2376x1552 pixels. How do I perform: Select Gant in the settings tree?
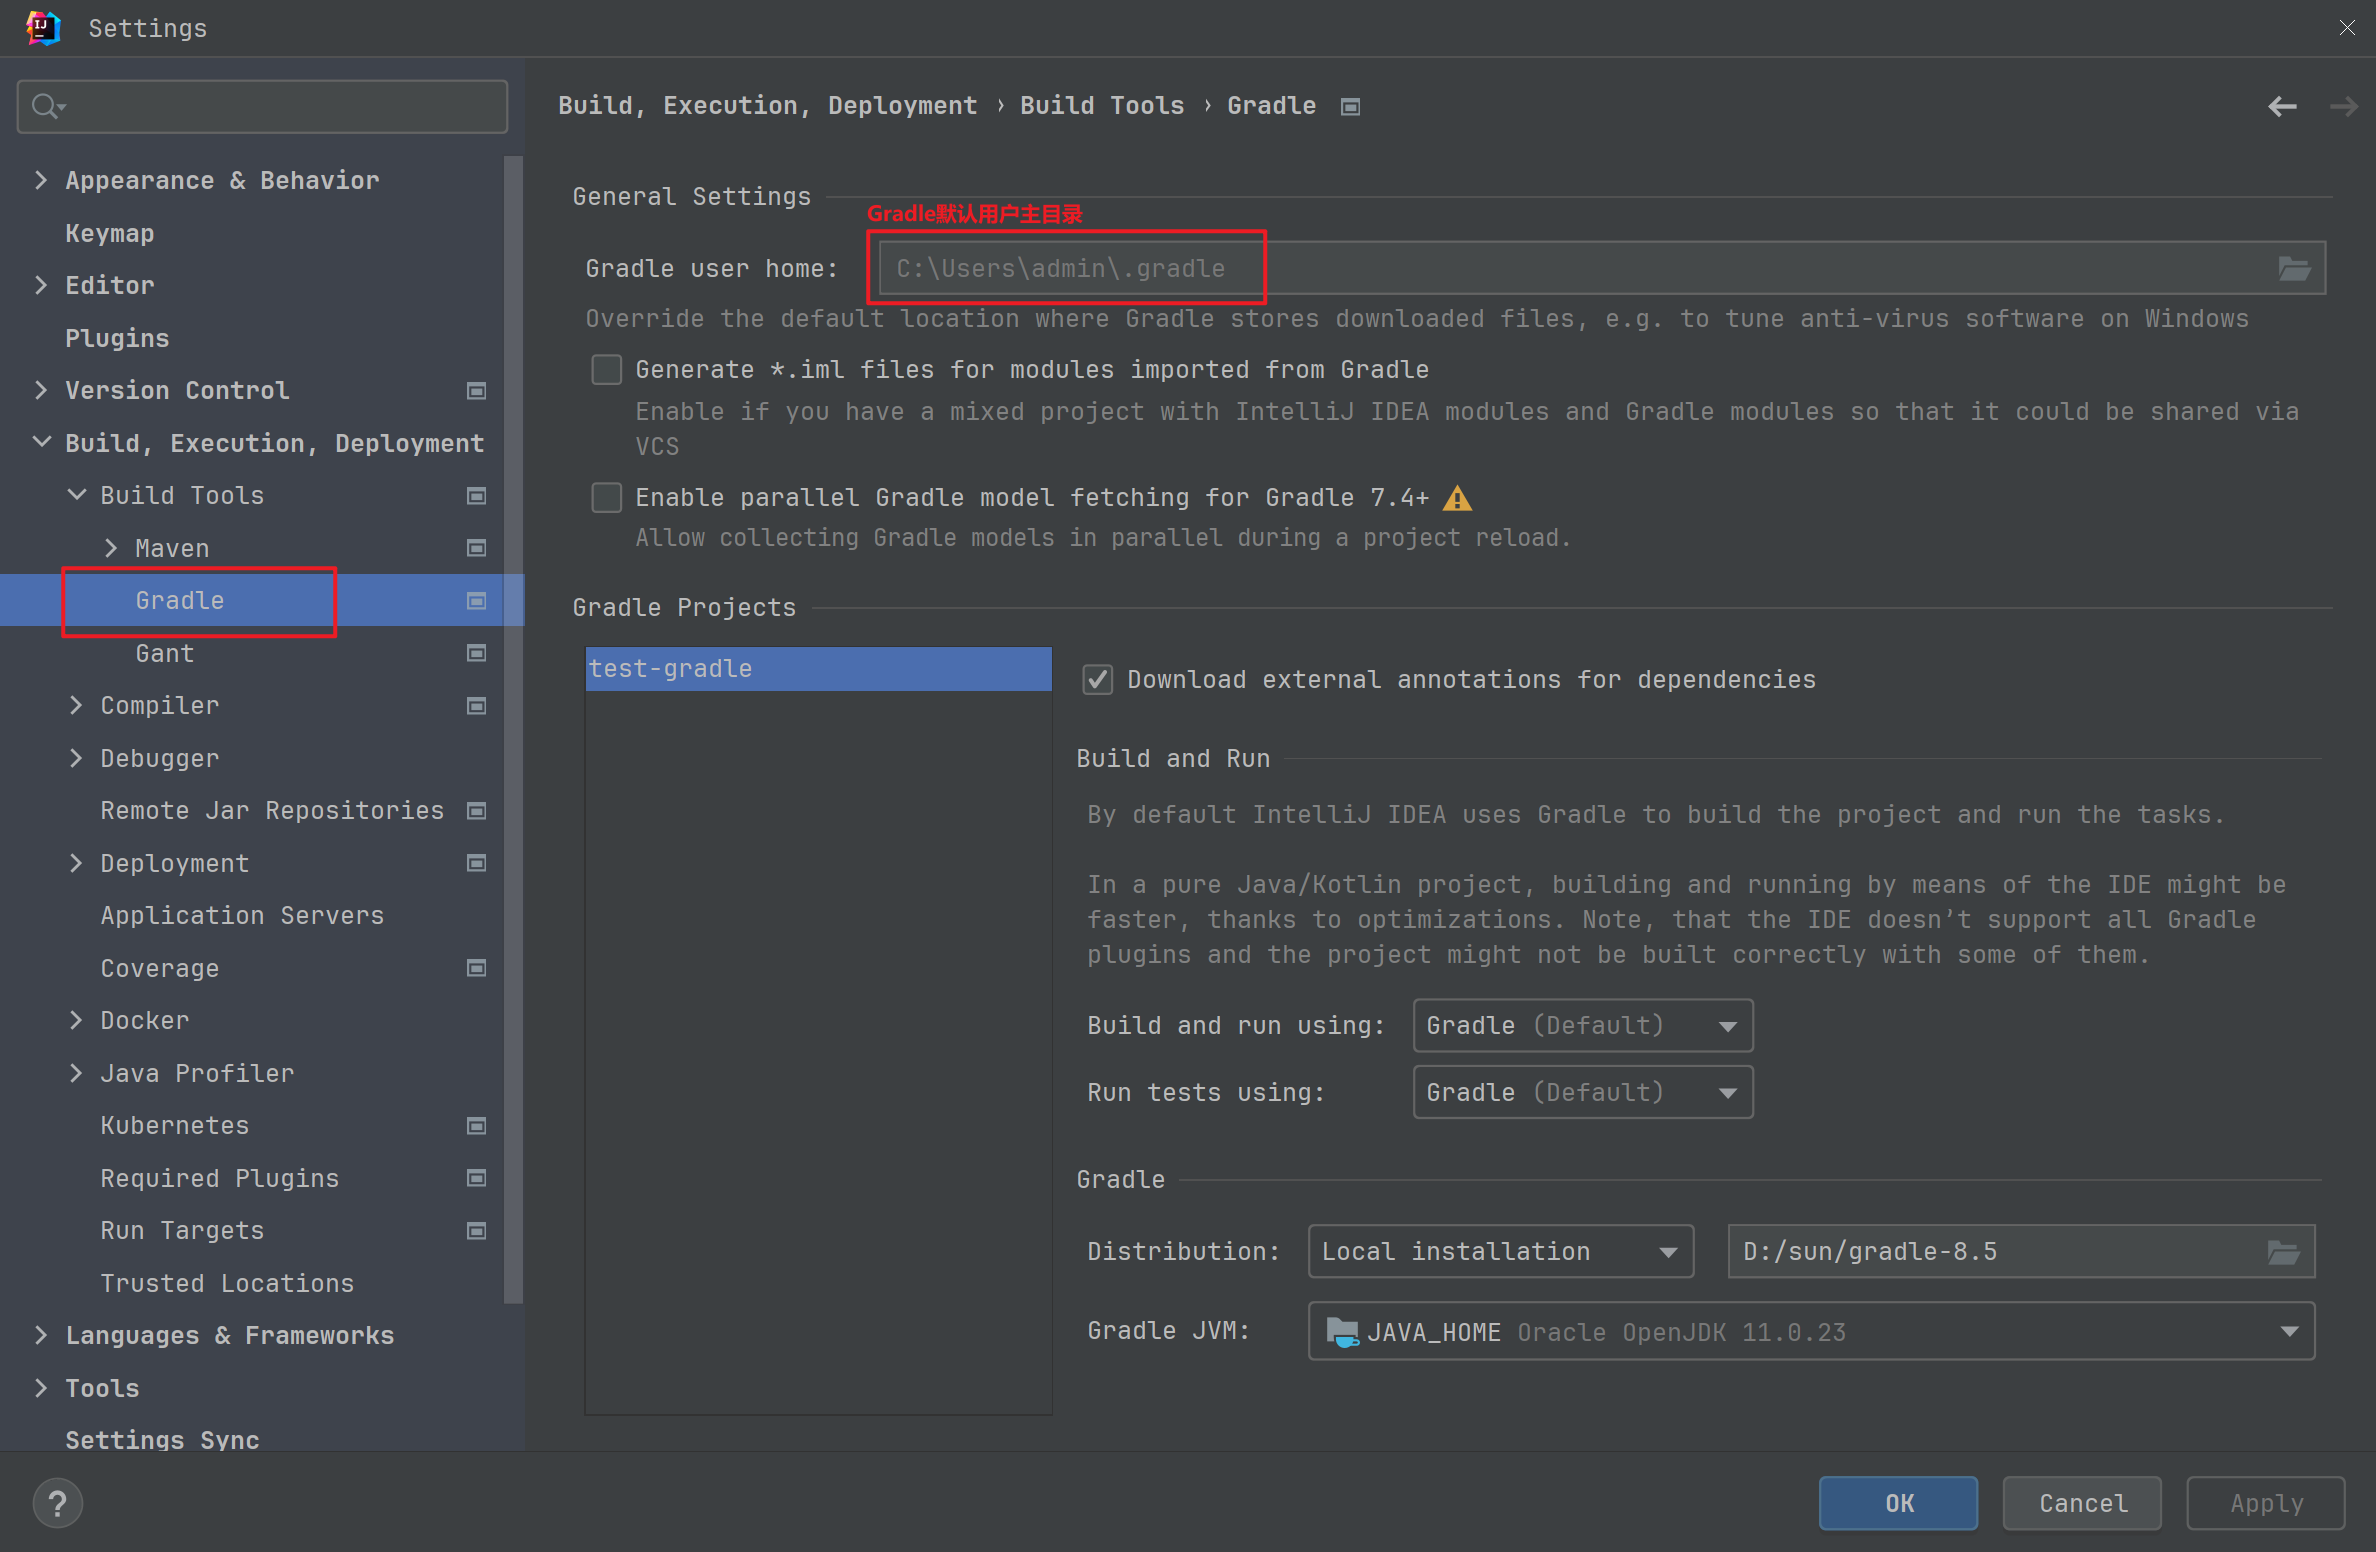click(x=165, y=653)
